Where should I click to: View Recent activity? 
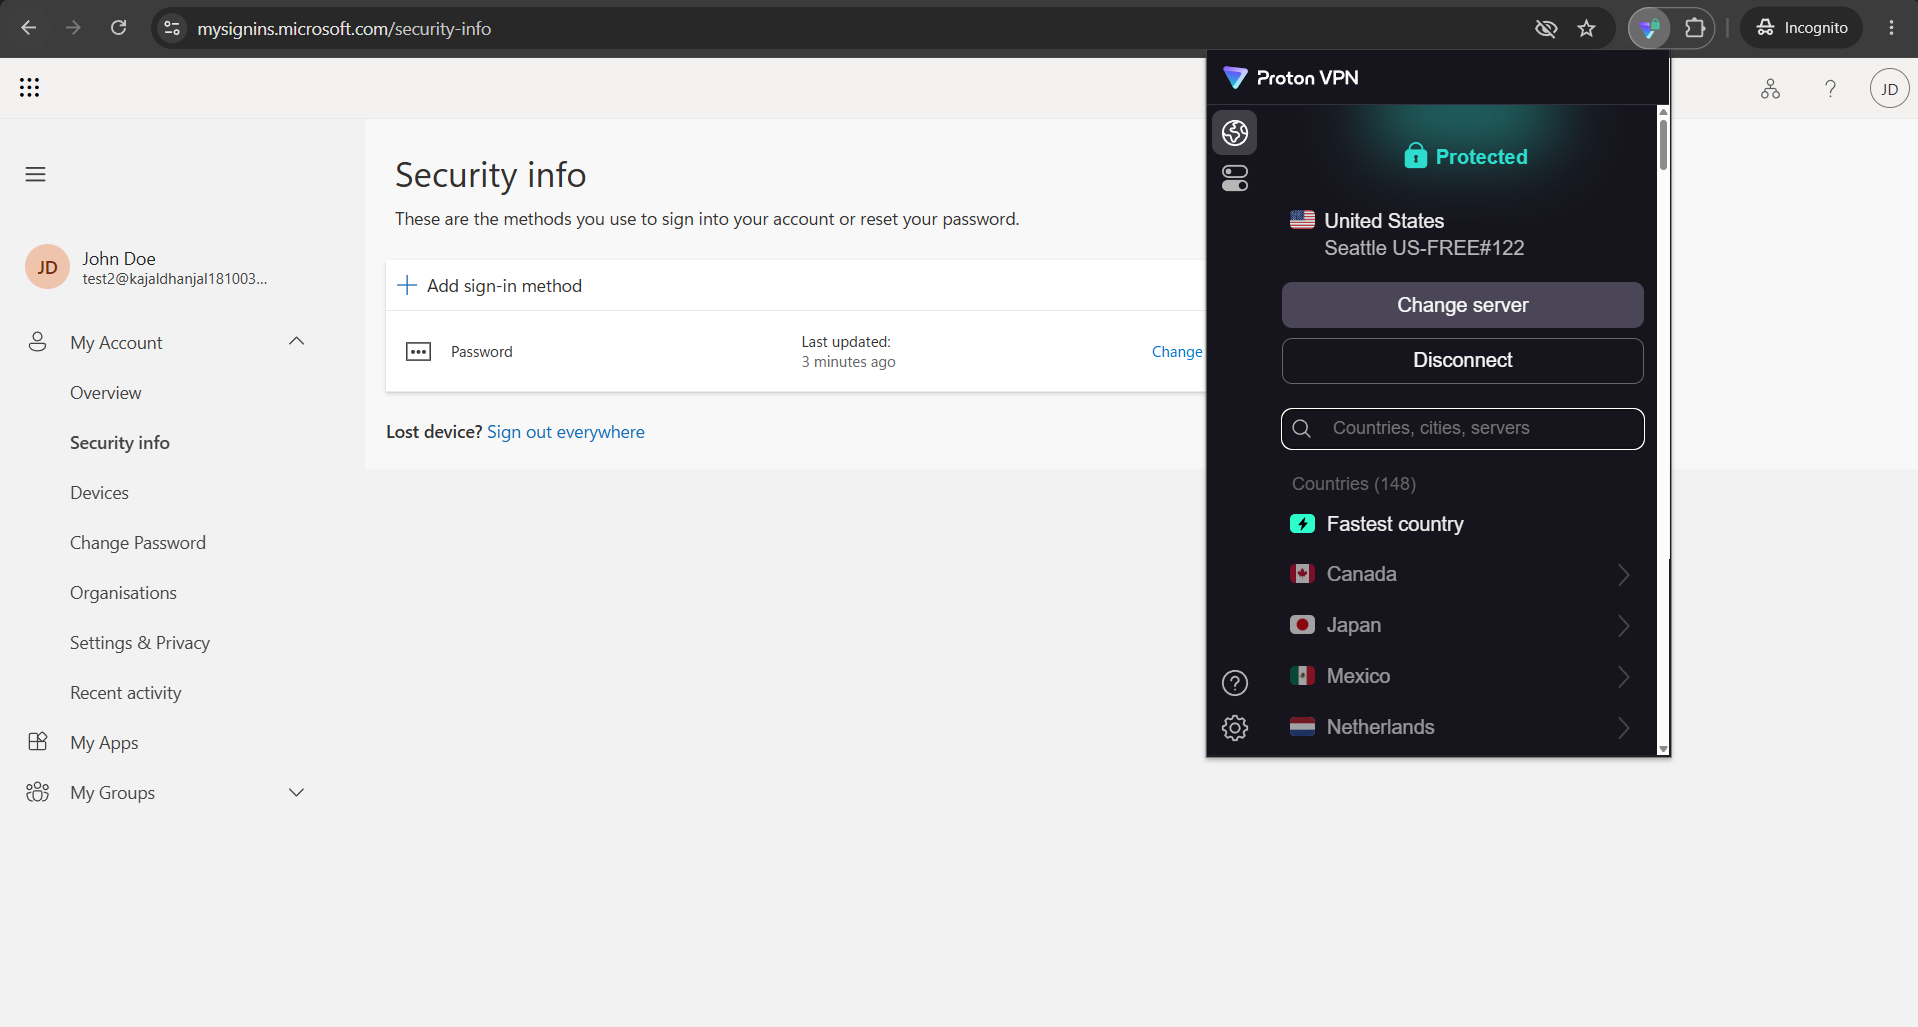coord(126,693)
